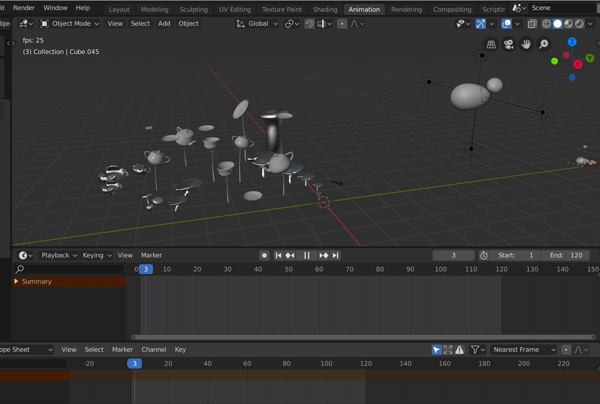Open Global transform orientation dropdown
Screen dimensions: 600x404
(257, 24)
